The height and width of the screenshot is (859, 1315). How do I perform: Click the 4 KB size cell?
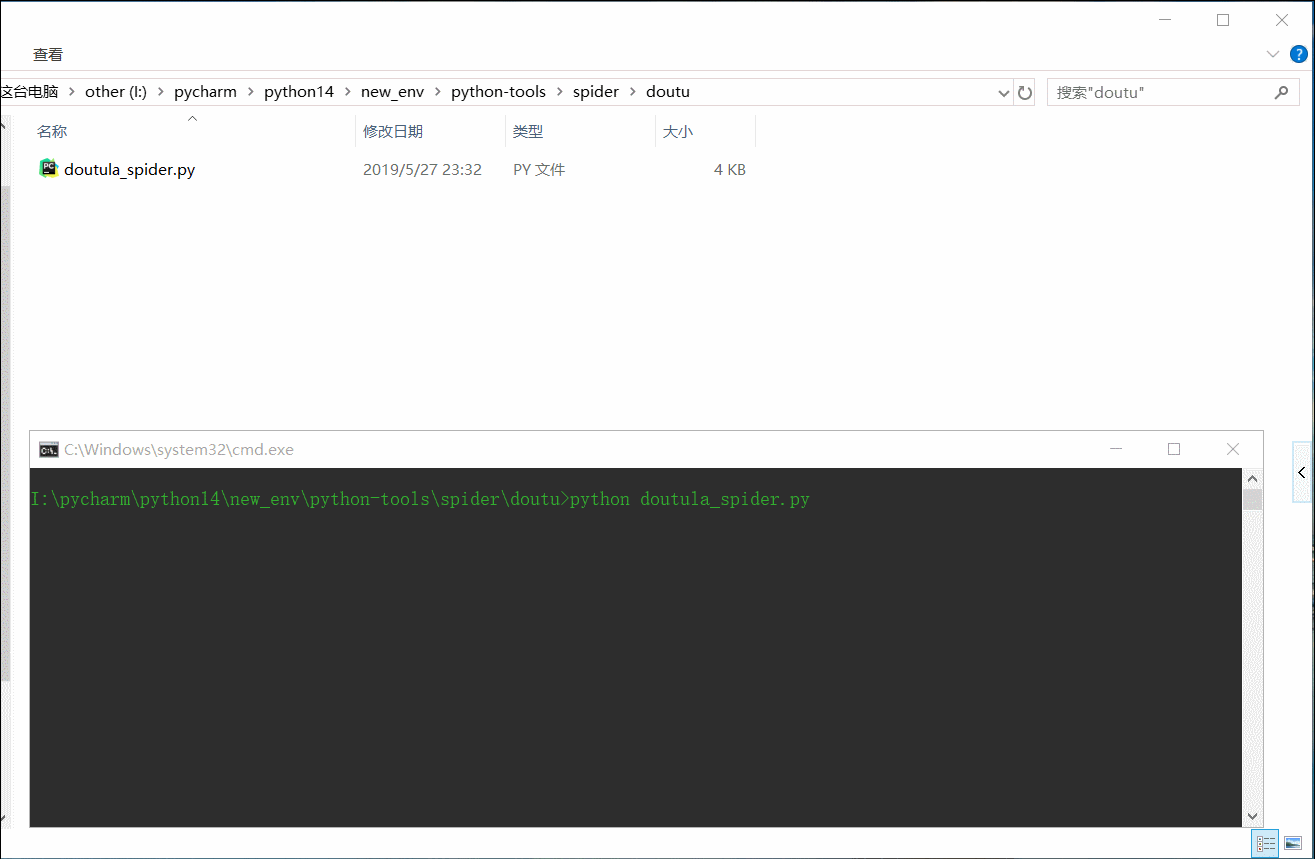click(x=730, y=170)
